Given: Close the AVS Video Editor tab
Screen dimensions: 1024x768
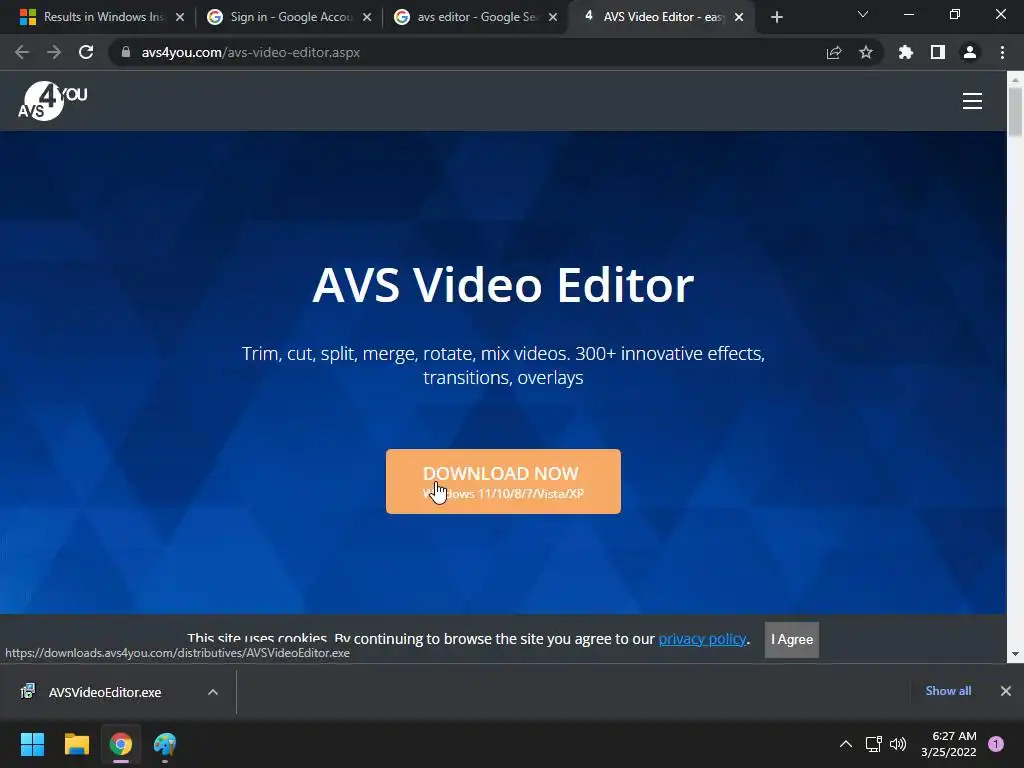Looking at the screenshot, I should coord(739,17).
